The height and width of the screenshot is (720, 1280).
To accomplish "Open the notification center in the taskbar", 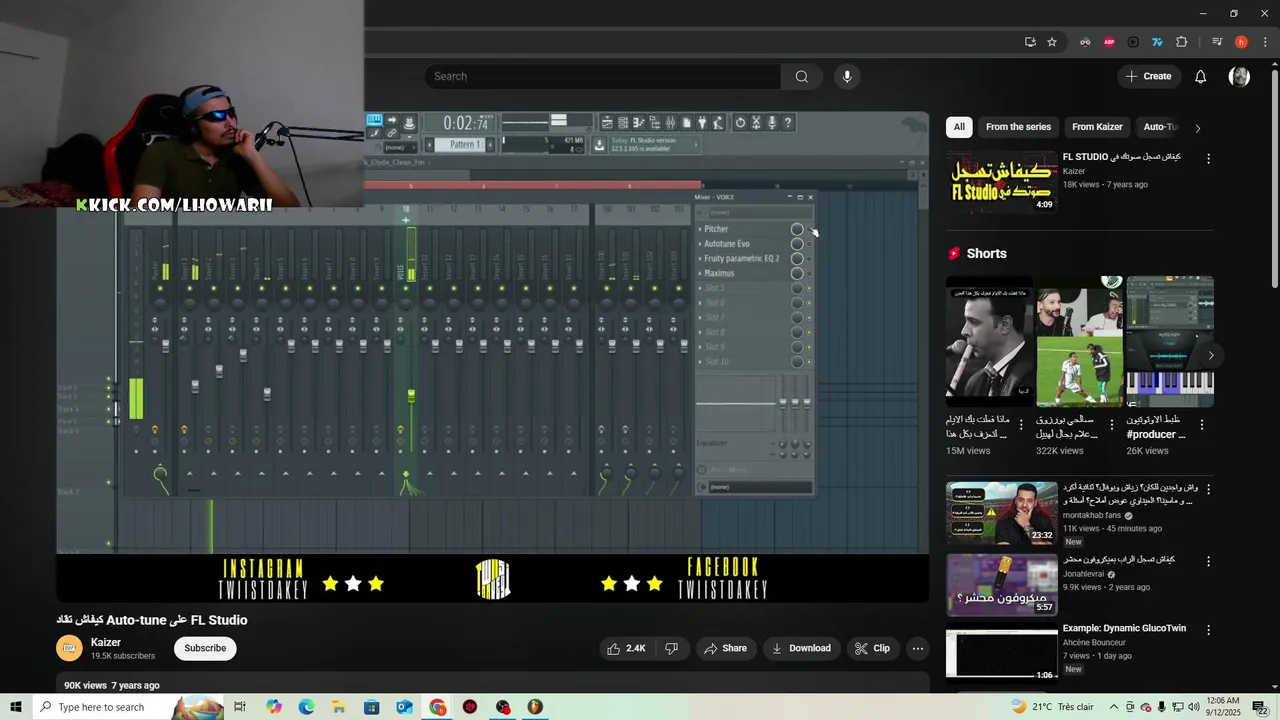I will 1260,707.
